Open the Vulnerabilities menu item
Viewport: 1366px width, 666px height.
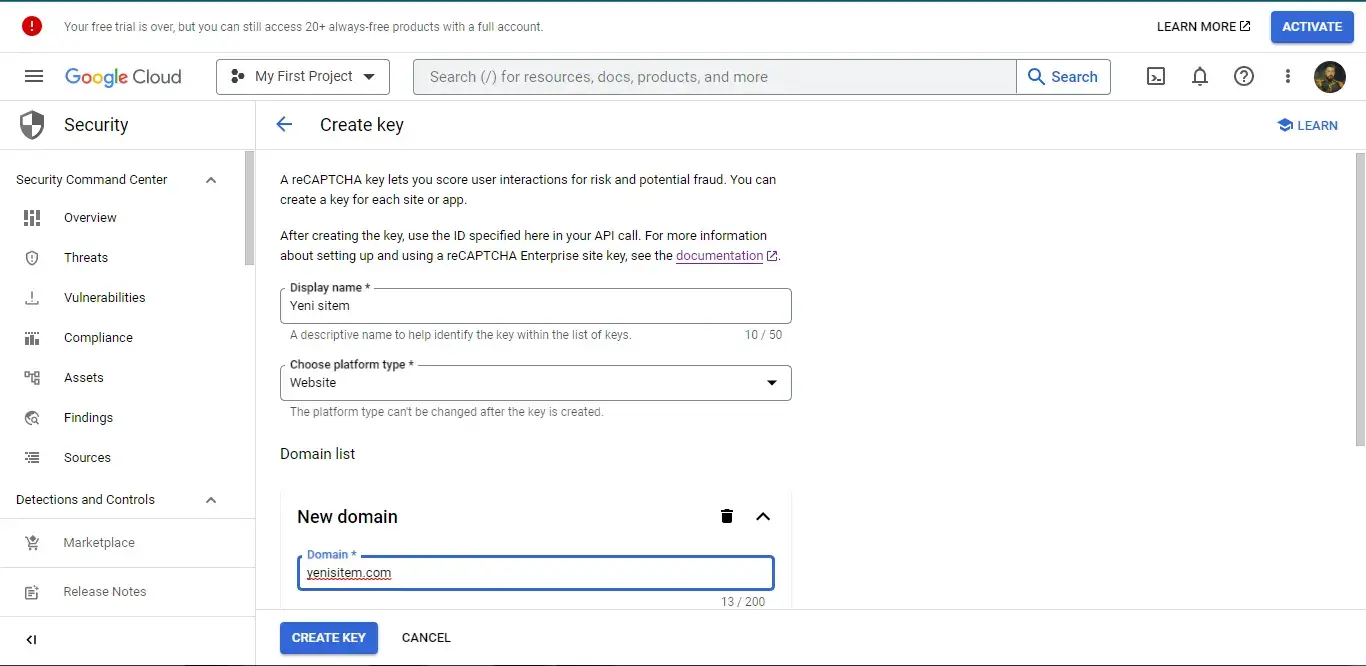click(x=104, y=298)
